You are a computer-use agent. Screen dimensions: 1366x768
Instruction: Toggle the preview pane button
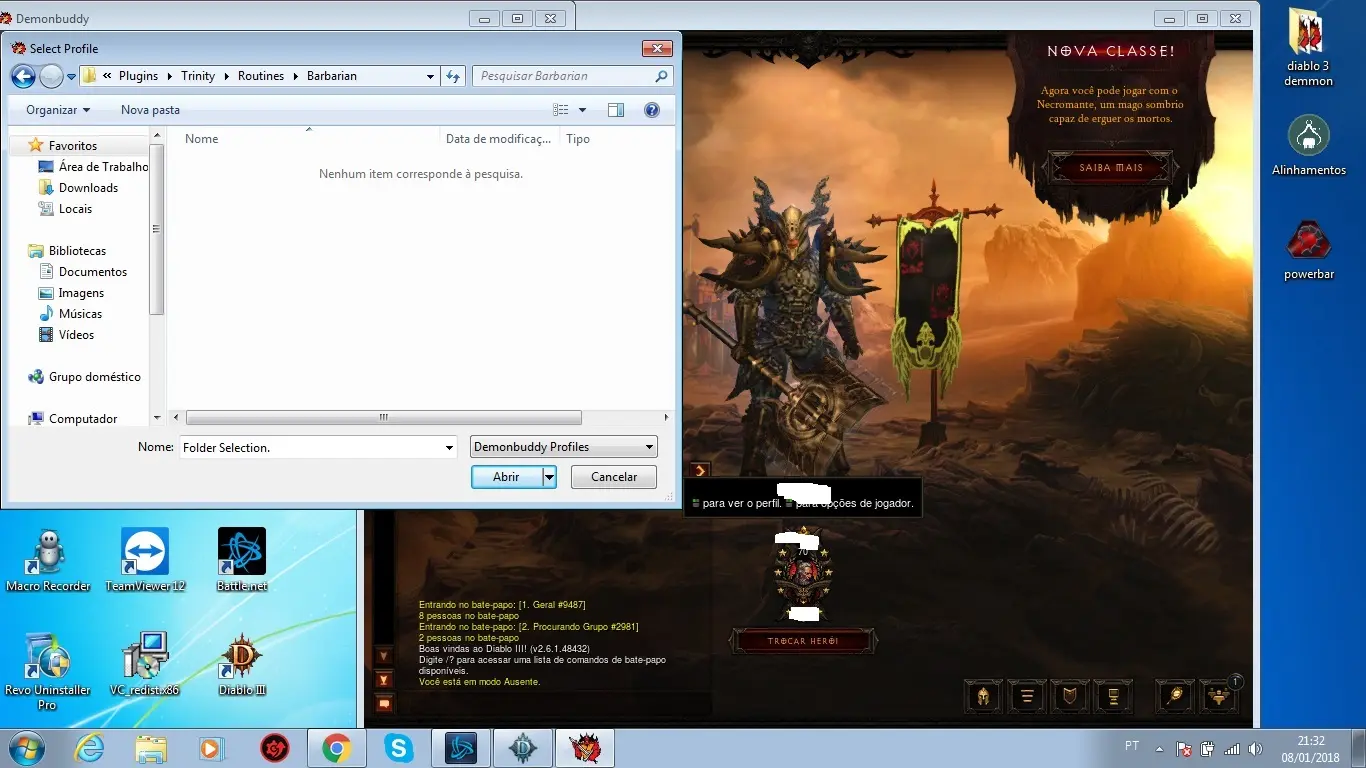(x=616, y=110)
